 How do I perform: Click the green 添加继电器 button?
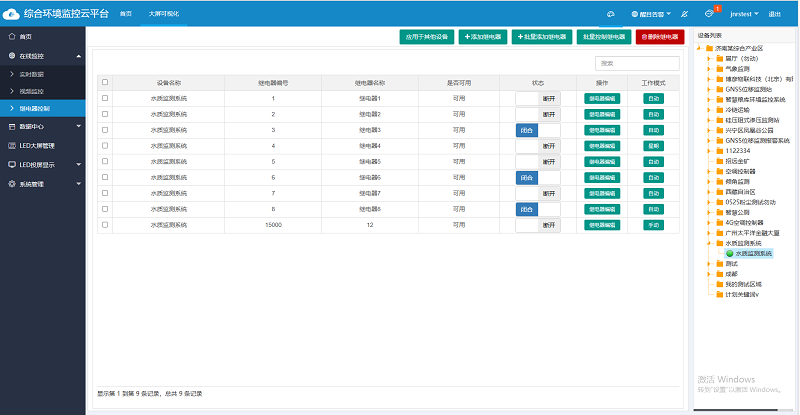(482, 37)
